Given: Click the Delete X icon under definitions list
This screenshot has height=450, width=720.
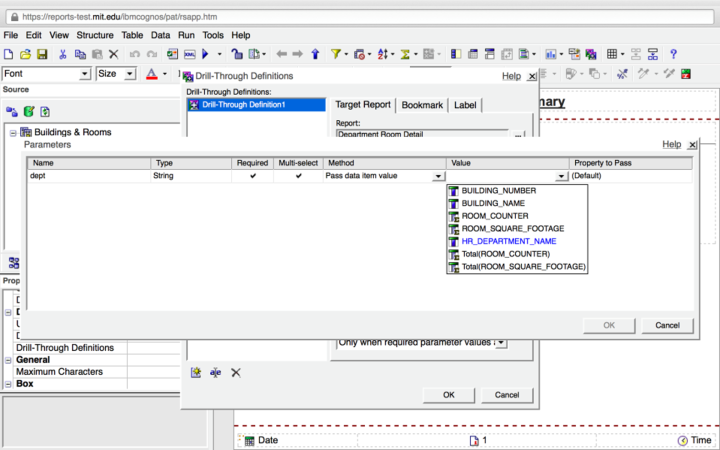Looking at the screenshot, I should [236, 372].
